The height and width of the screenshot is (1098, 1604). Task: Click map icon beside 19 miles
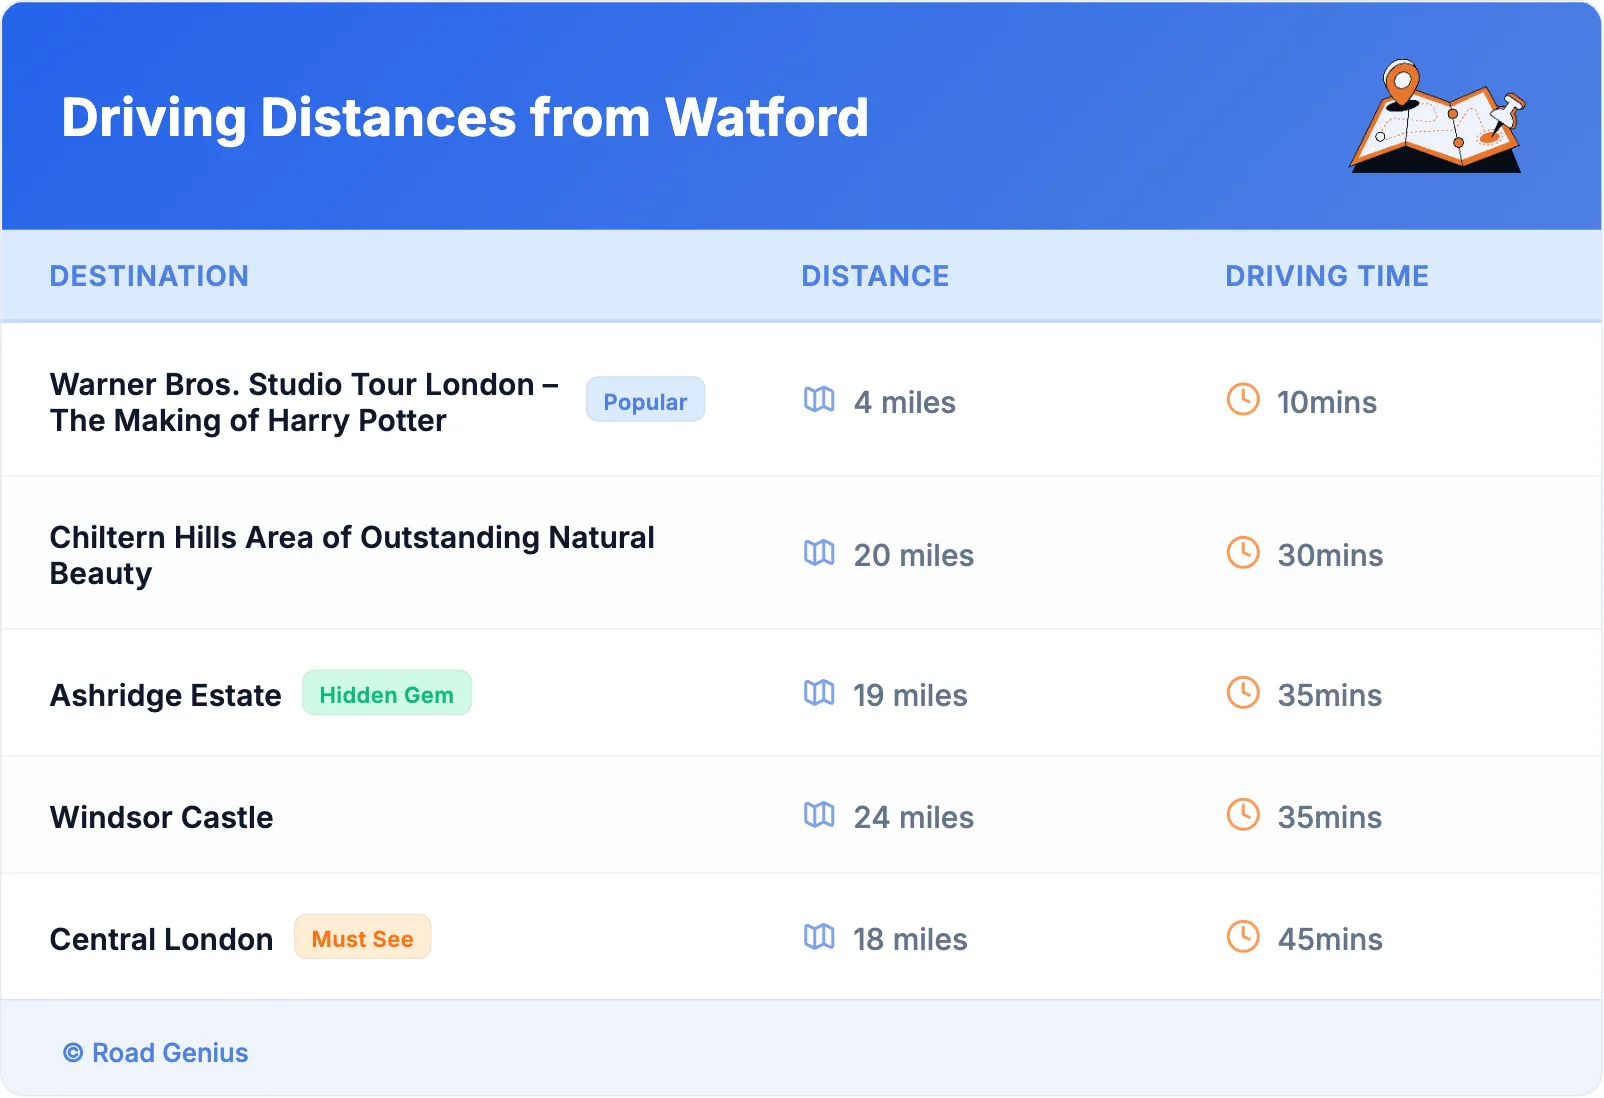point(819,693)
